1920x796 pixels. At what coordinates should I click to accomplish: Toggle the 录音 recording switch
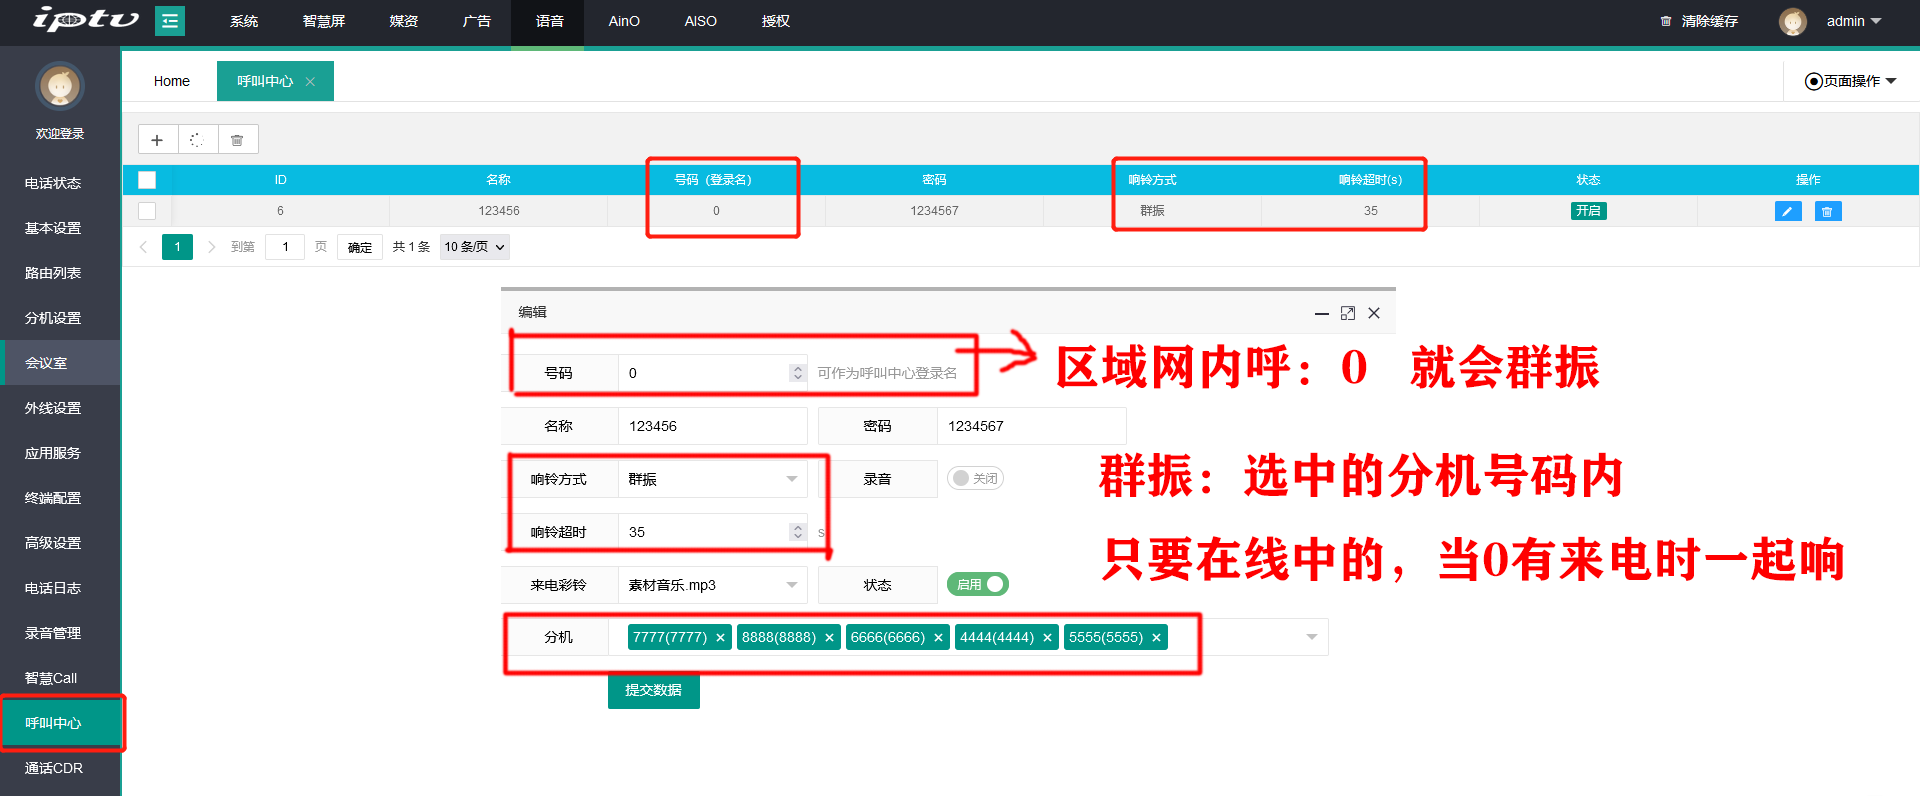[975, 478]
